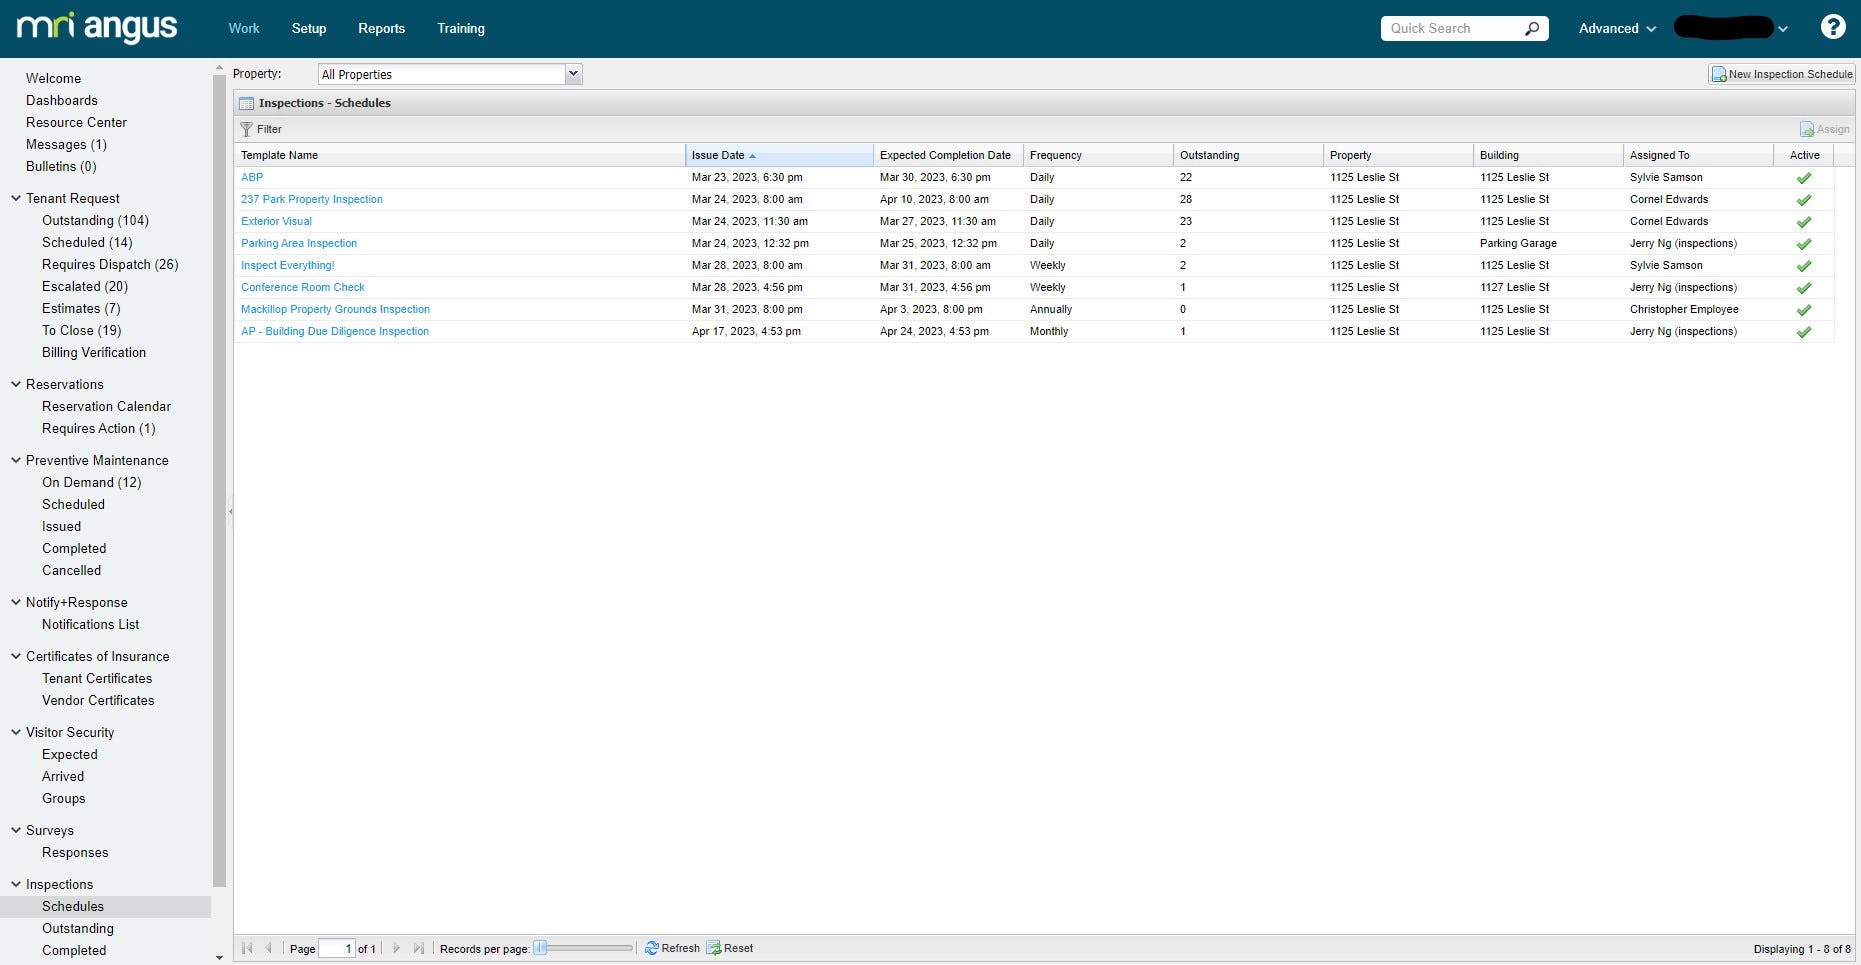The height and width of the screenshot is (965, 1861).
Task: Disable the Active check on Parking Area Inspection
Action: click(x=1804, y=243)
